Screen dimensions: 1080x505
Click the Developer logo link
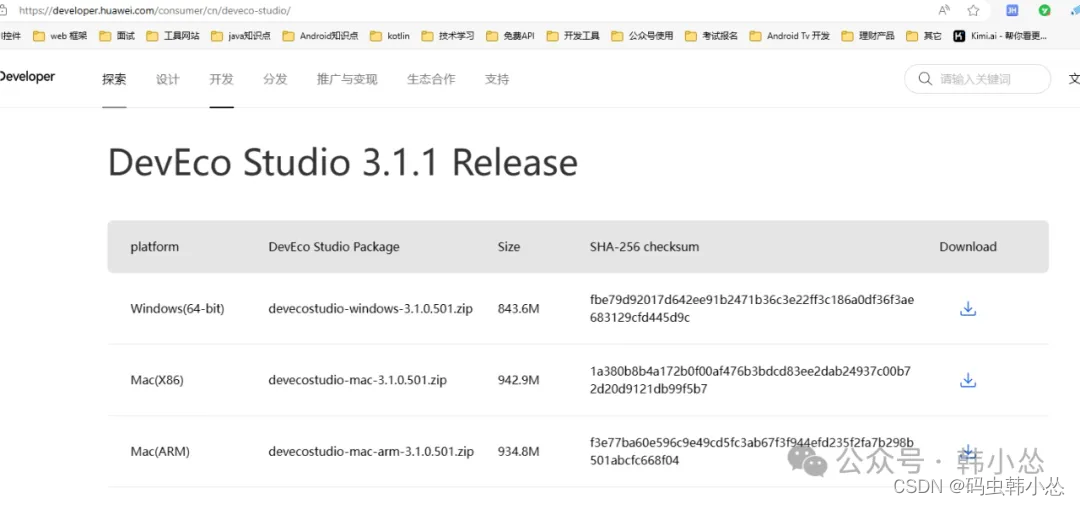coord(27,76)
